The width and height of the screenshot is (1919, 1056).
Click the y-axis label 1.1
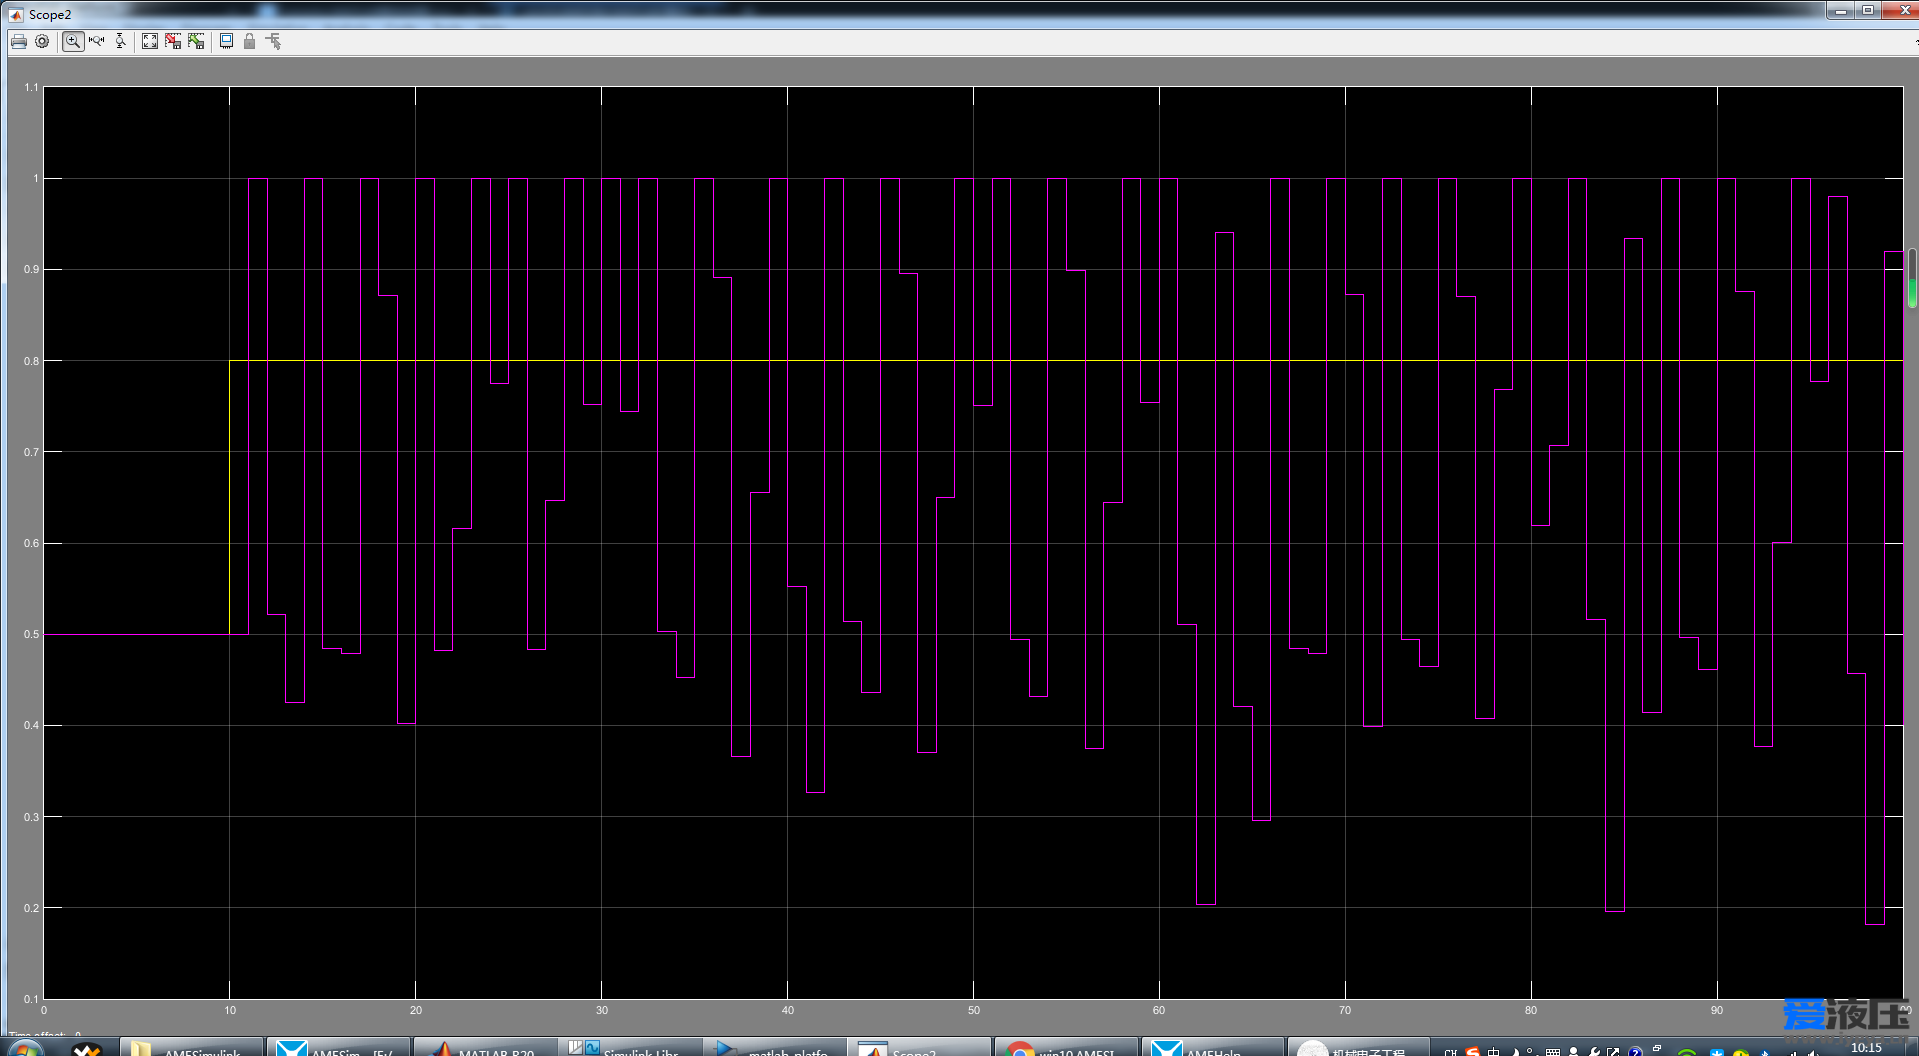coord(32,87)
